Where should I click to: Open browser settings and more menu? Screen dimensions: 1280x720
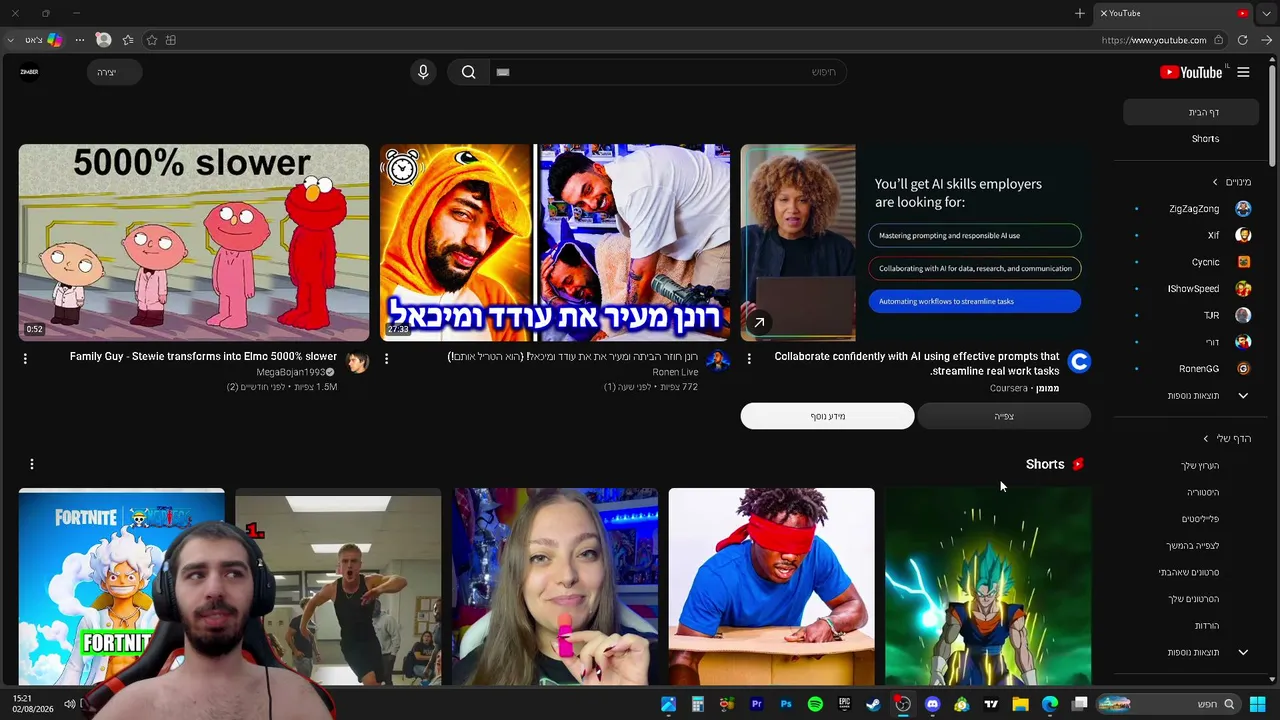80,40
